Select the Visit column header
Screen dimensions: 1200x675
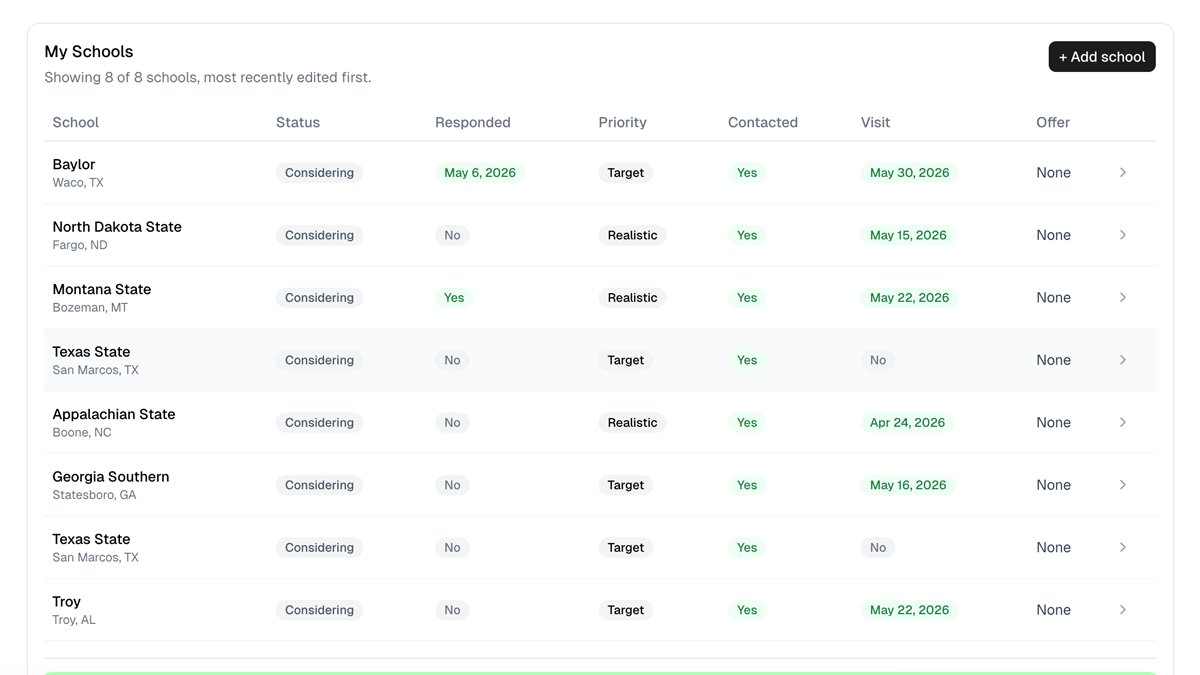click(x=875, y=122)
